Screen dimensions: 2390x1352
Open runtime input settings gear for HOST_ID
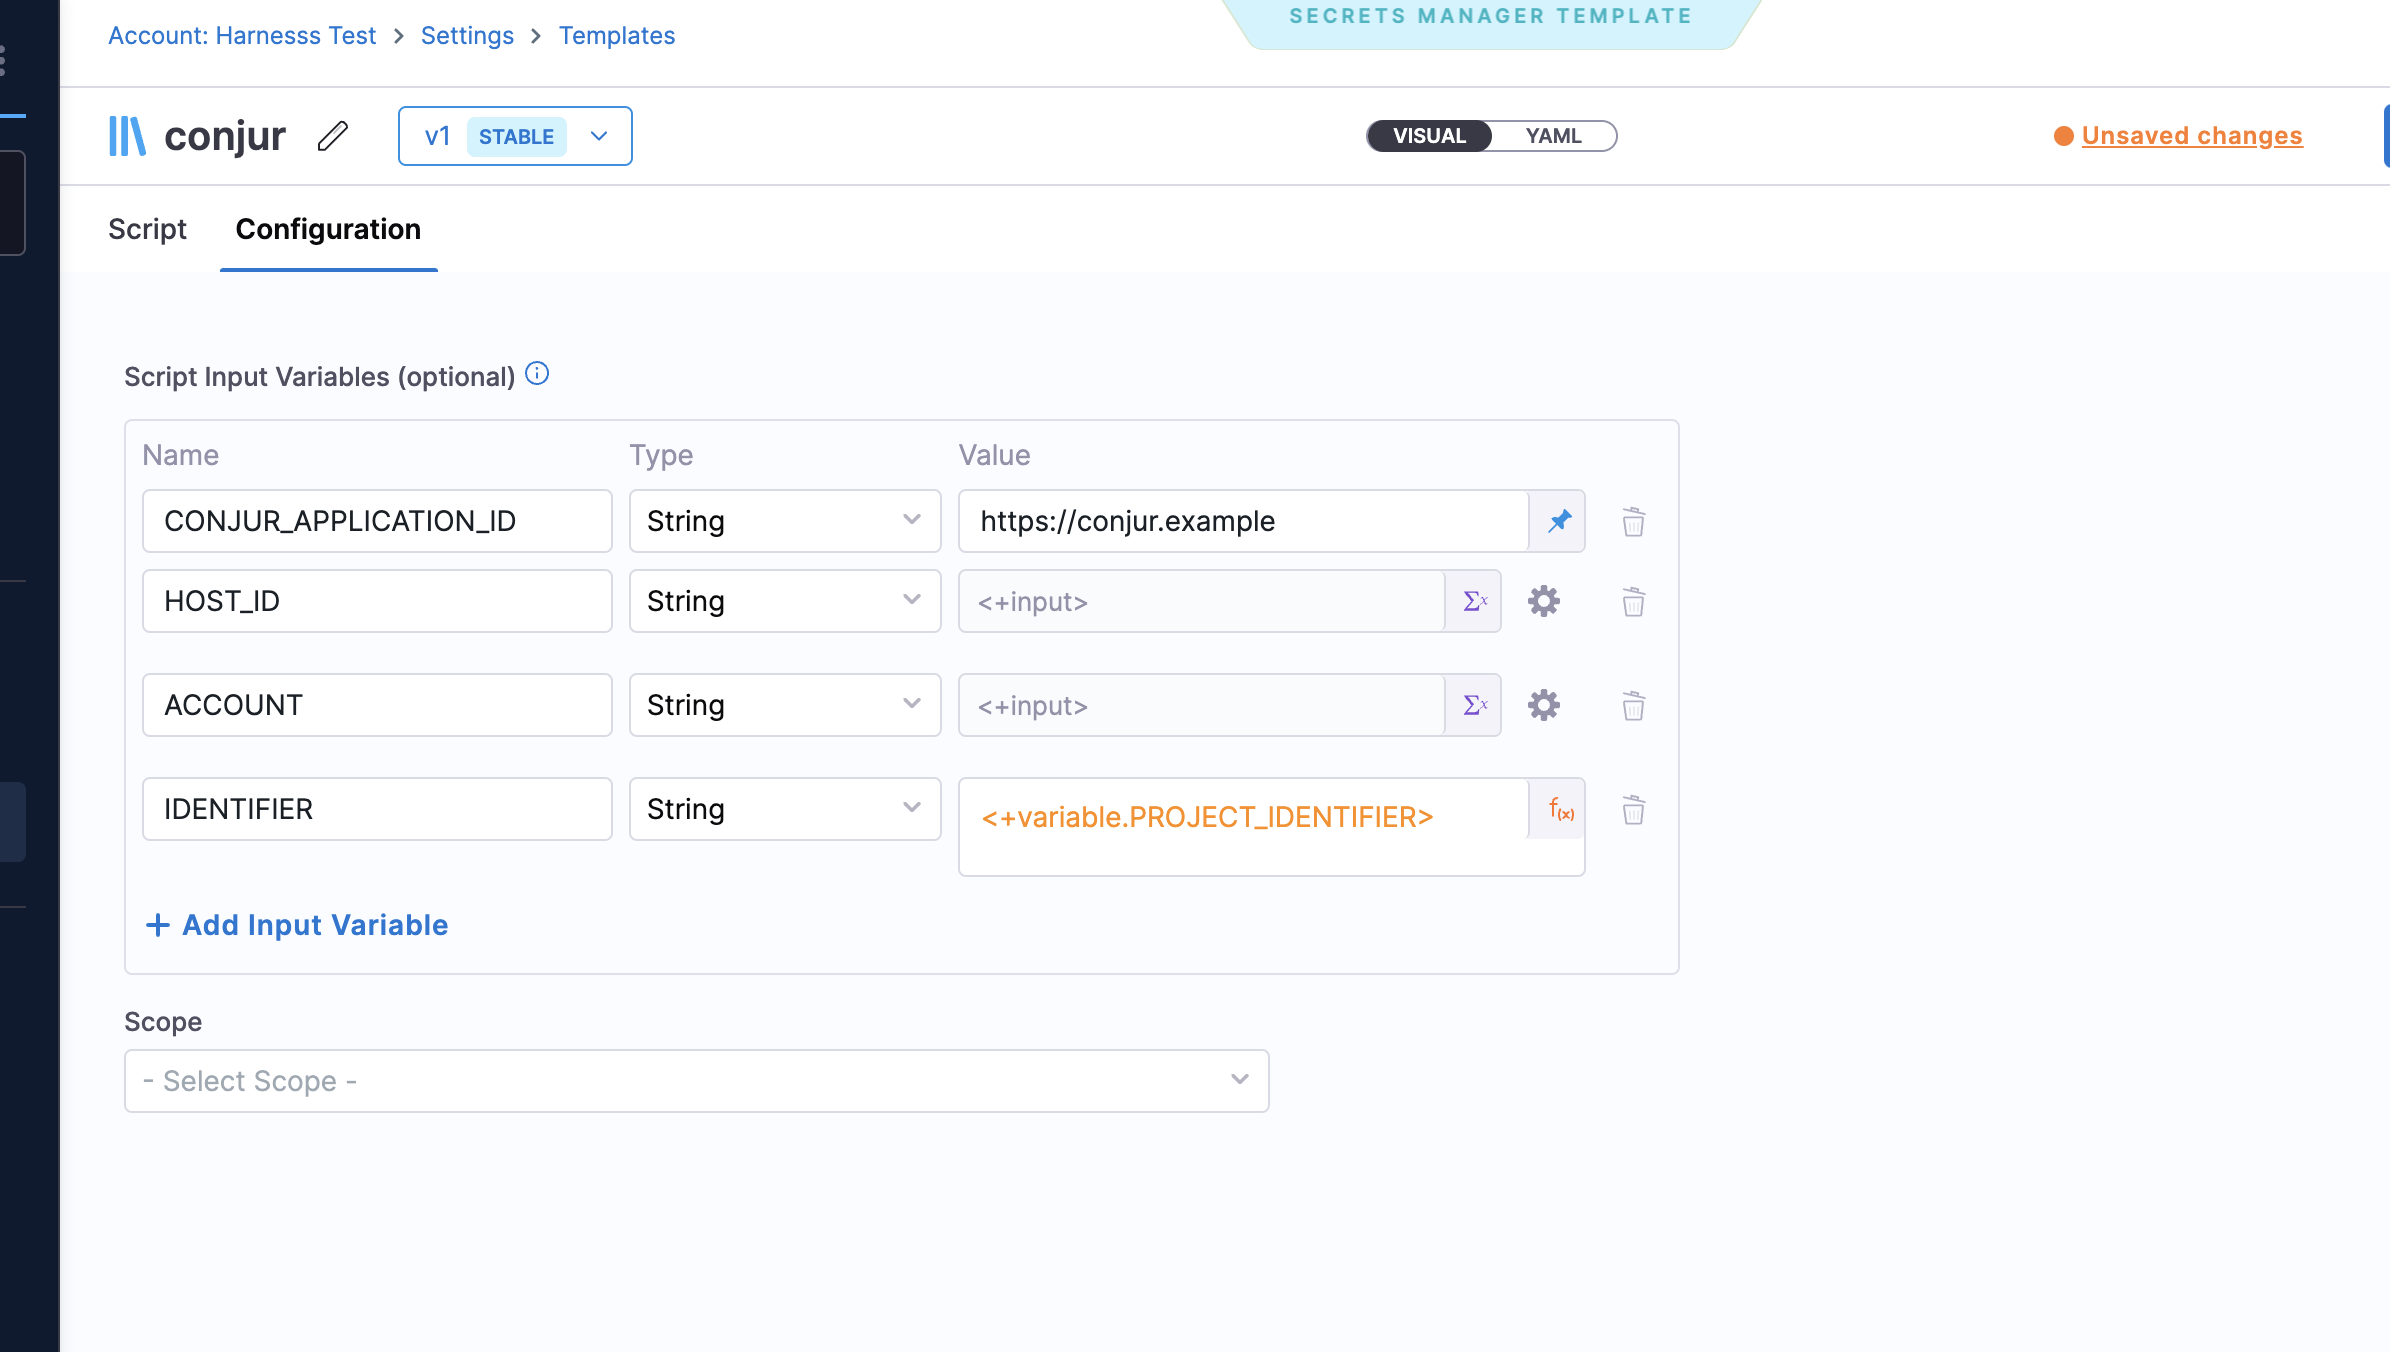(x=1543, y=601)
